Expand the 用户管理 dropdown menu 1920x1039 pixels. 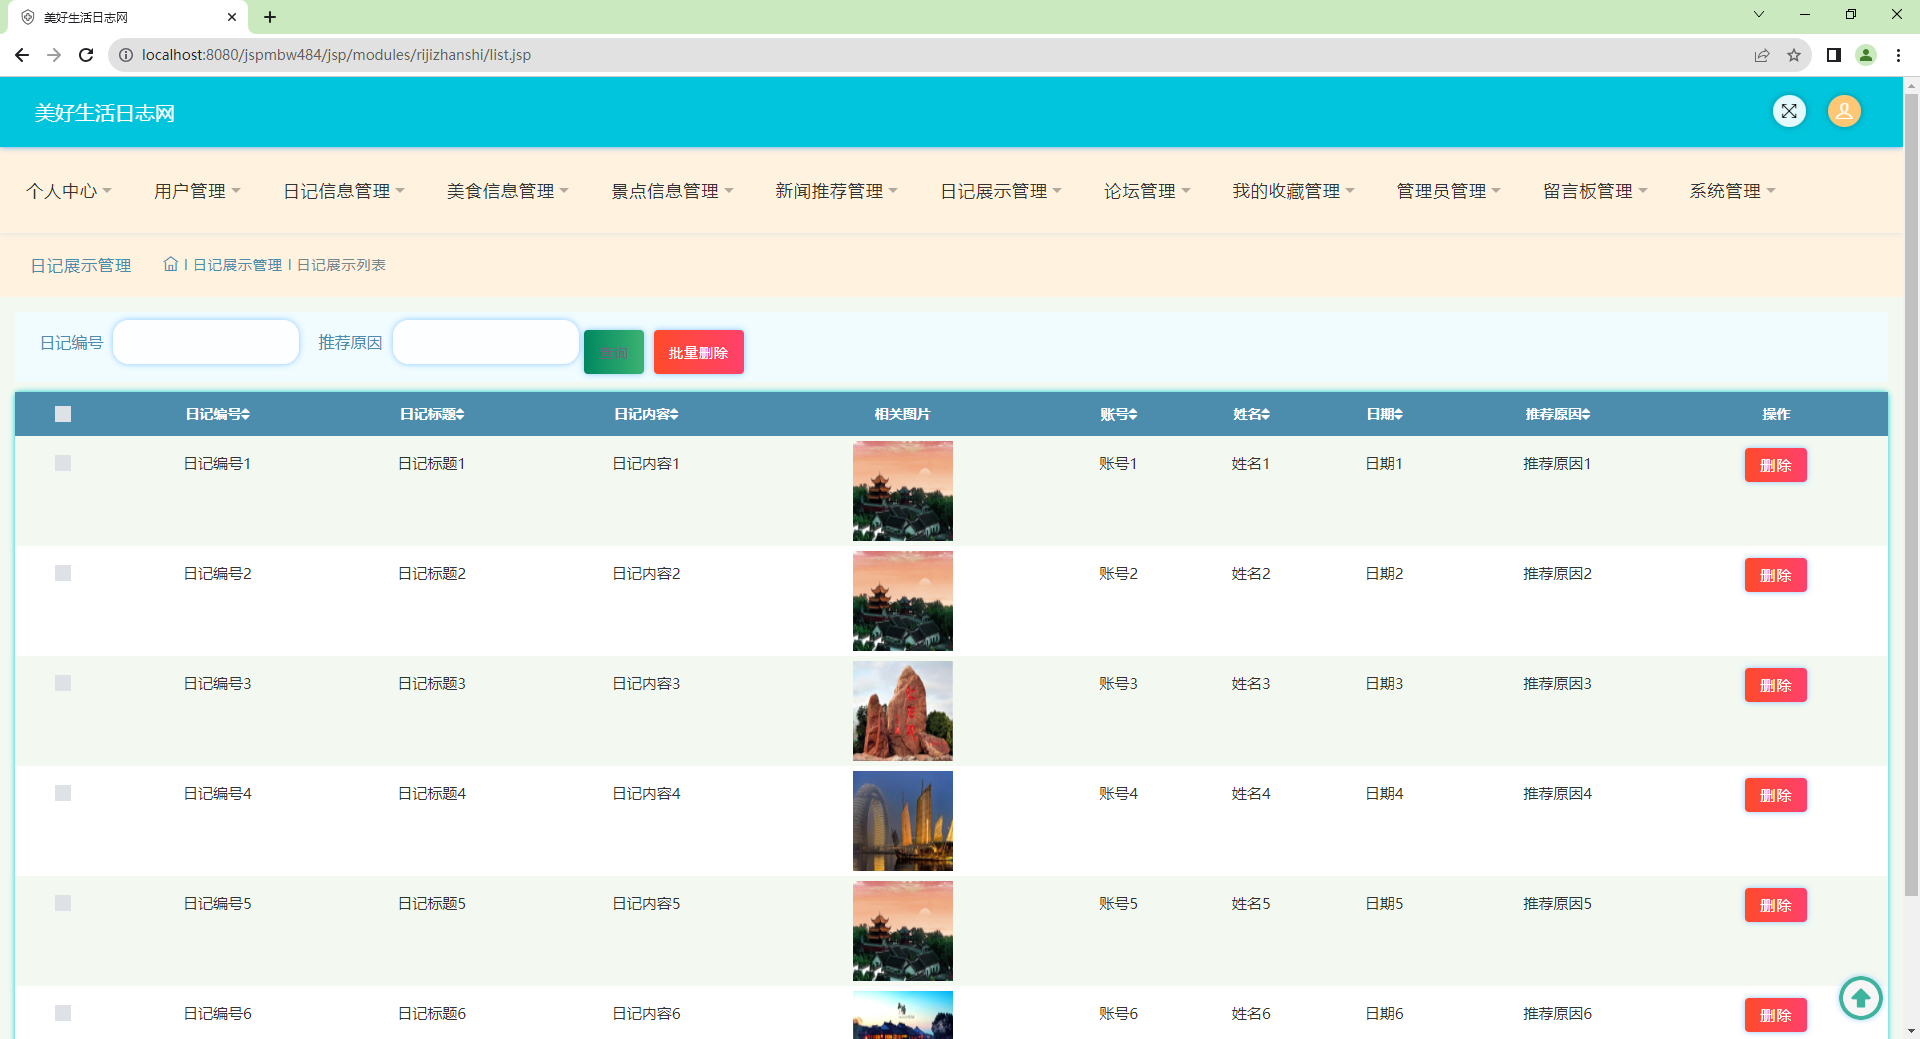coord(197,190)
